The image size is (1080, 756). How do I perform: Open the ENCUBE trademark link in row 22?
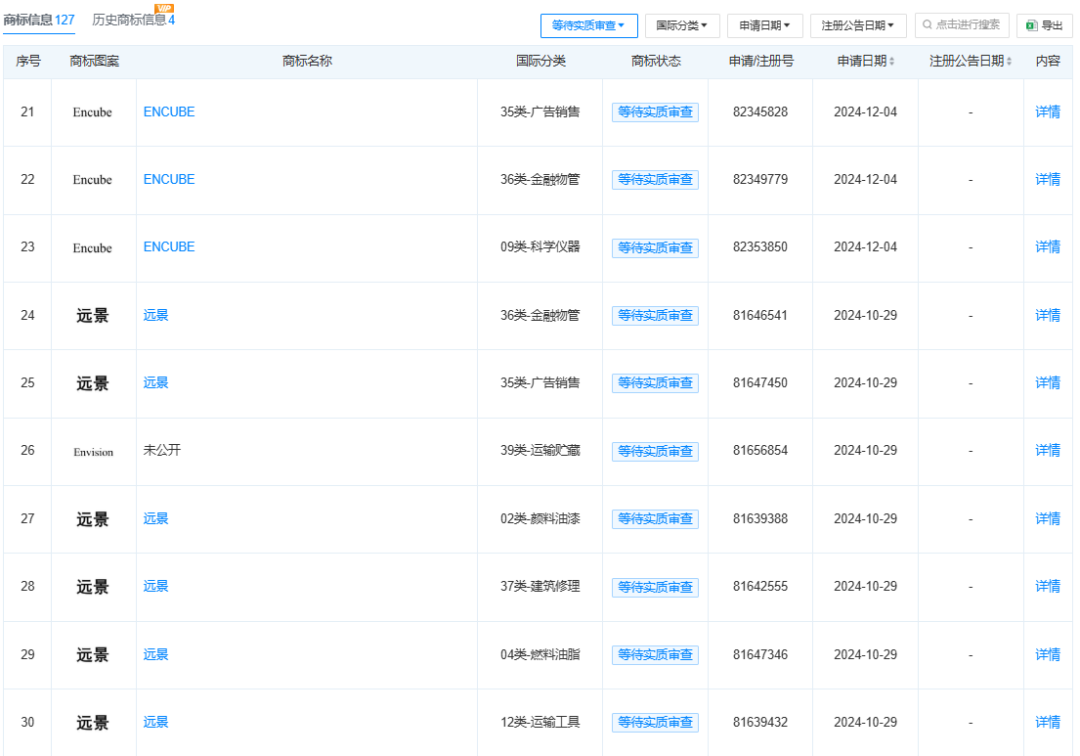coord(169,180)
